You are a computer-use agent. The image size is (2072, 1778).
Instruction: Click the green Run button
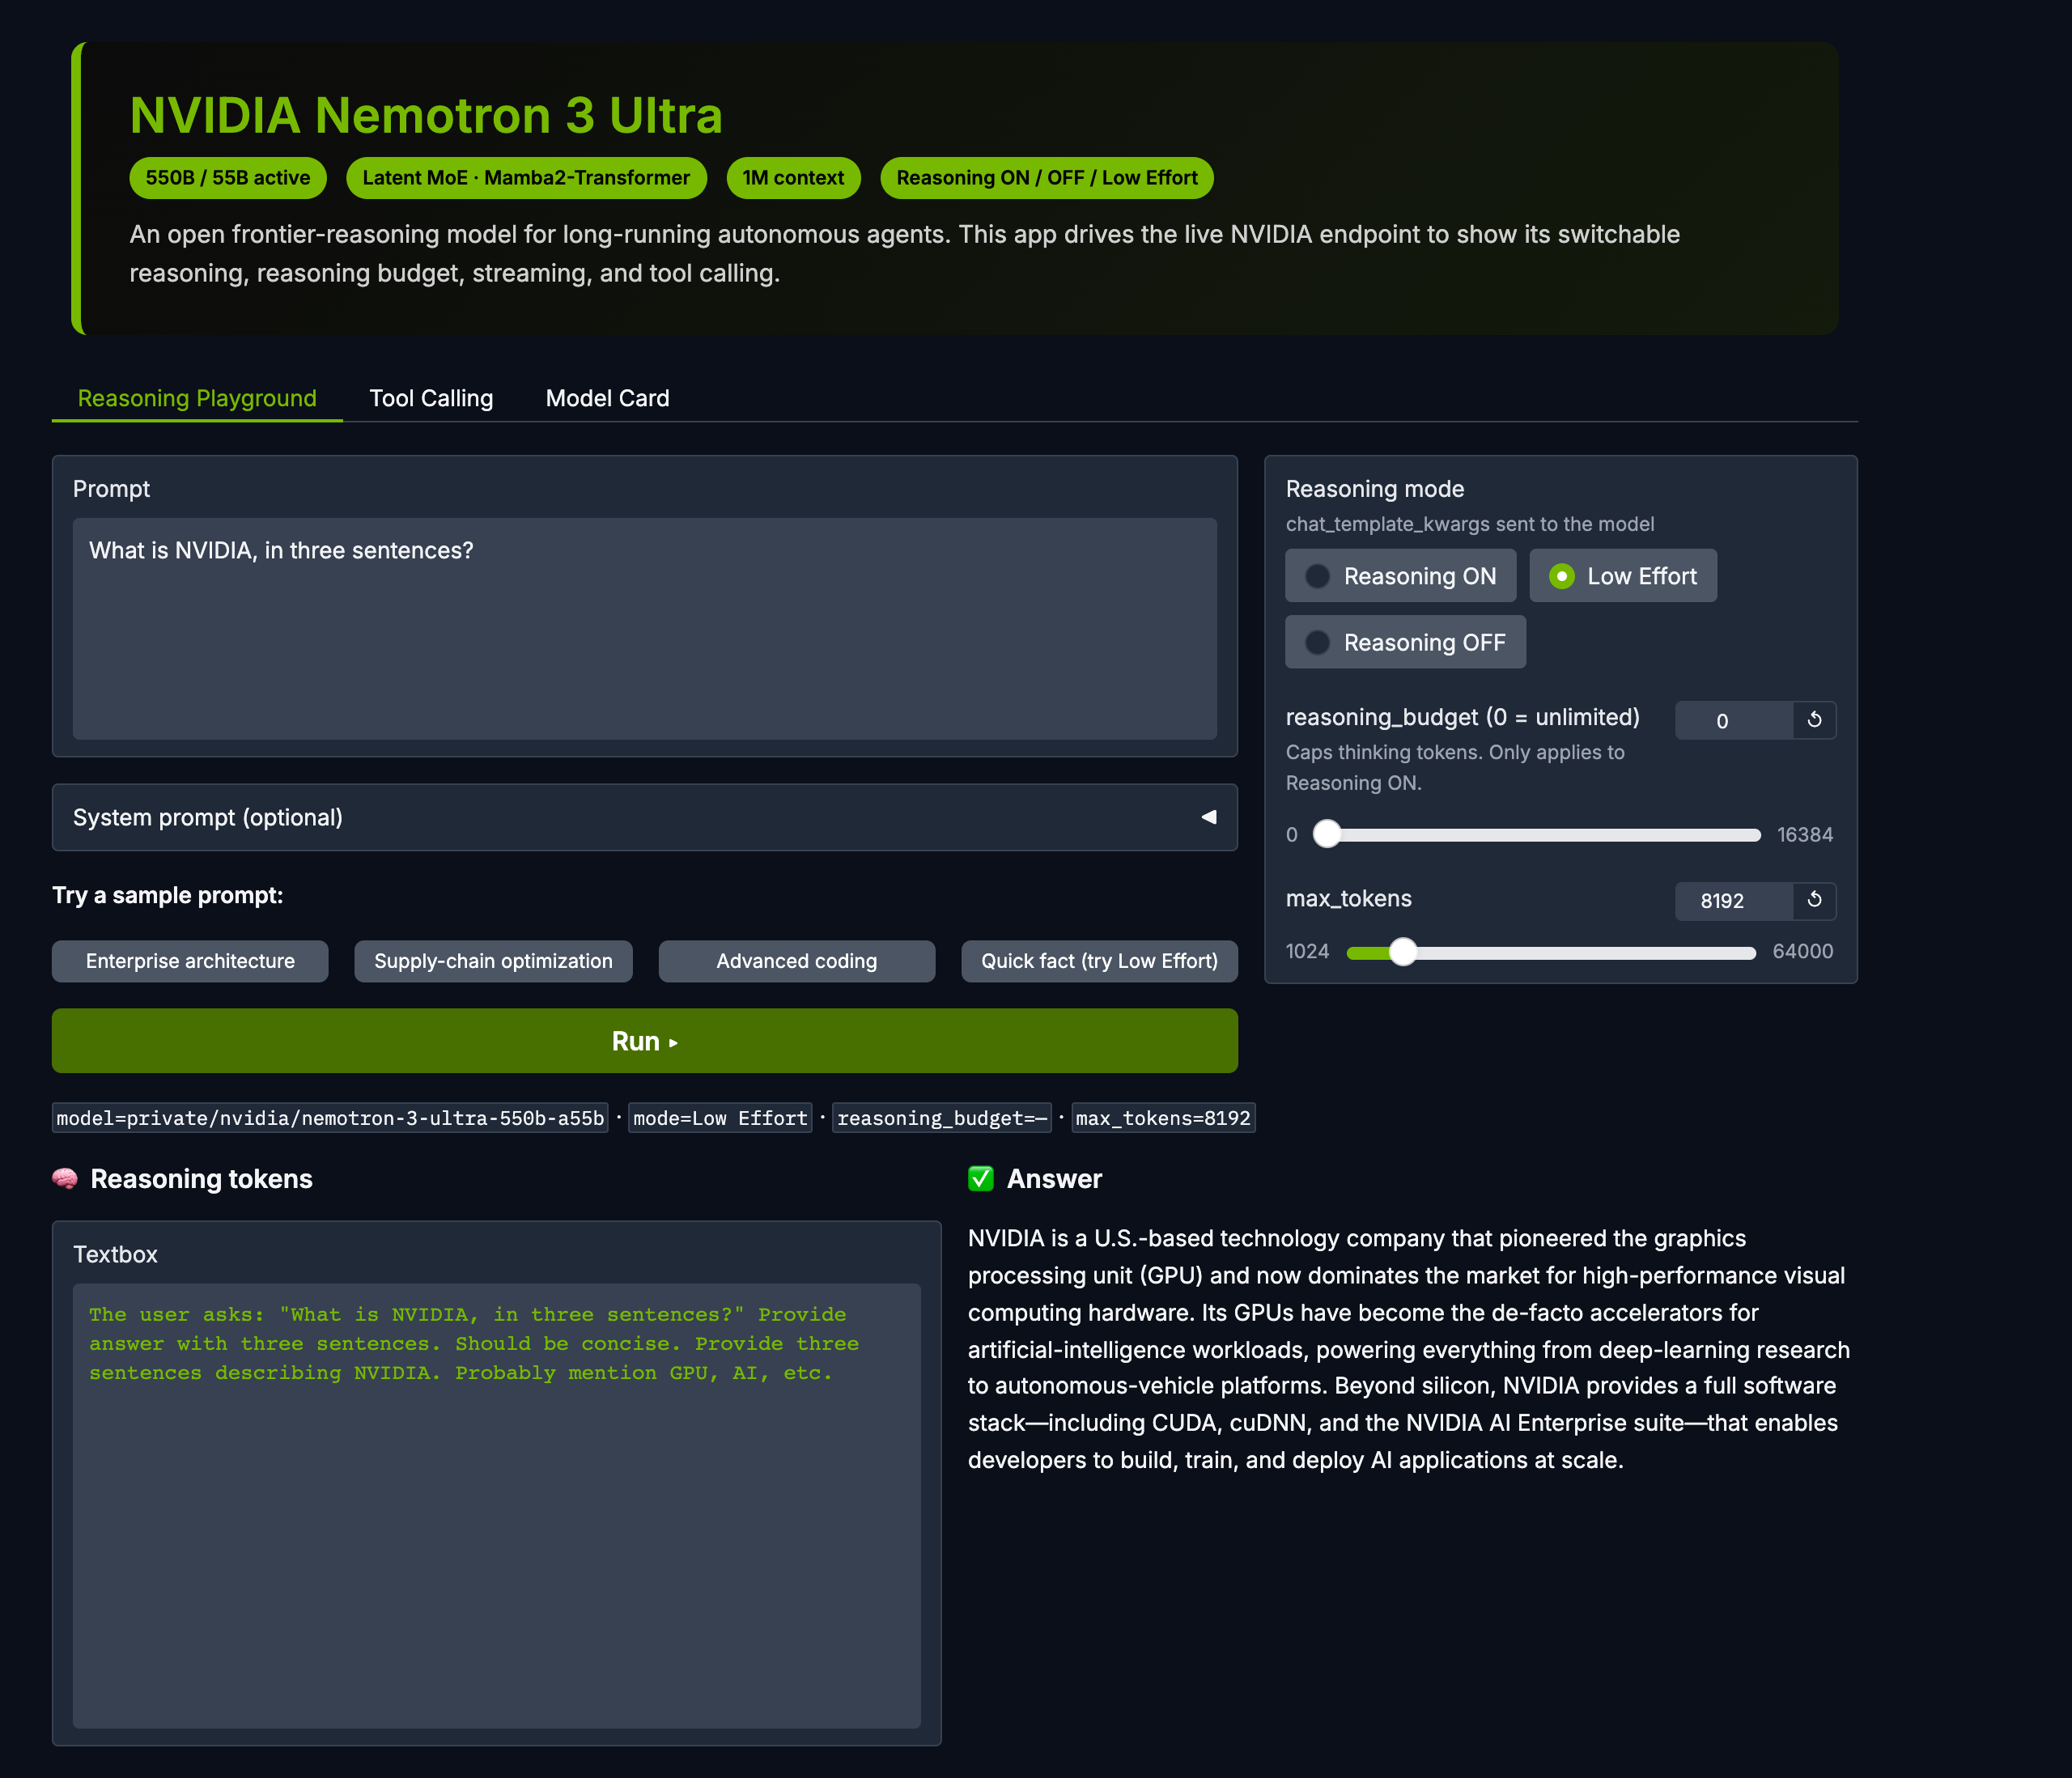pyautogui.click(x=645, y=1041)
